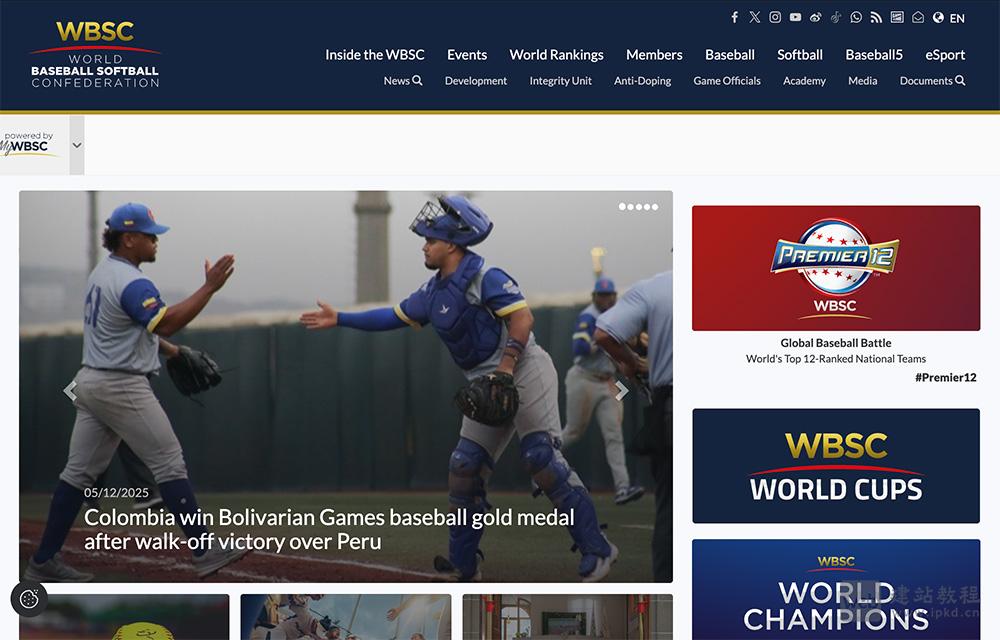Open the Instagram social icon
Screen dimensions: 1000x640
[775, 17]
